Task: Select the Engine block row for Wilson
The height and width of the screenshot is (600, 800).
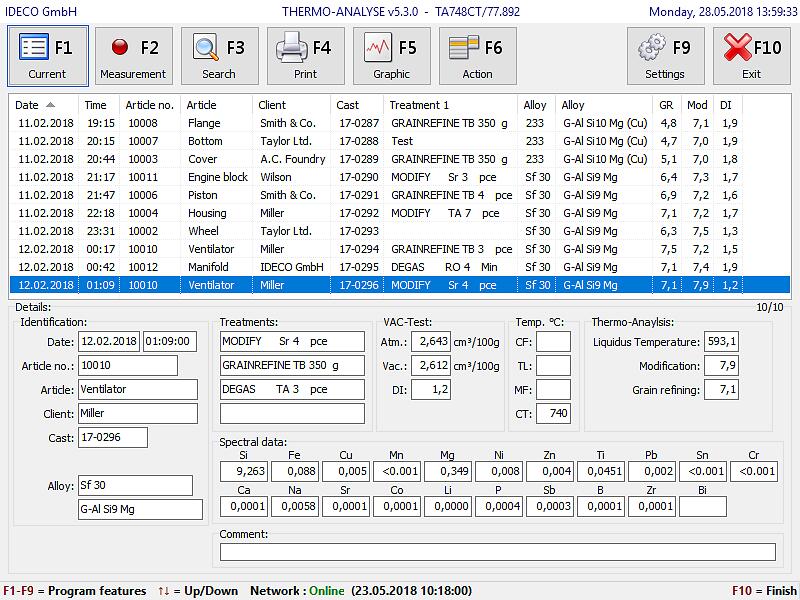Action: point(217,177)
